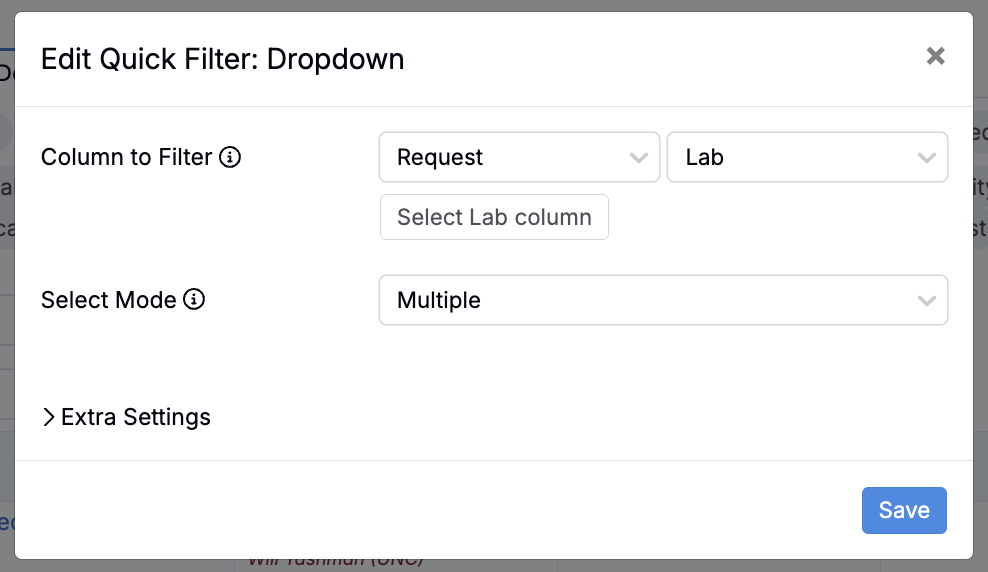Open the Multiple select mode dropdown
The height and width of the screenshot is (572, 988).
(x=662, y=301)
